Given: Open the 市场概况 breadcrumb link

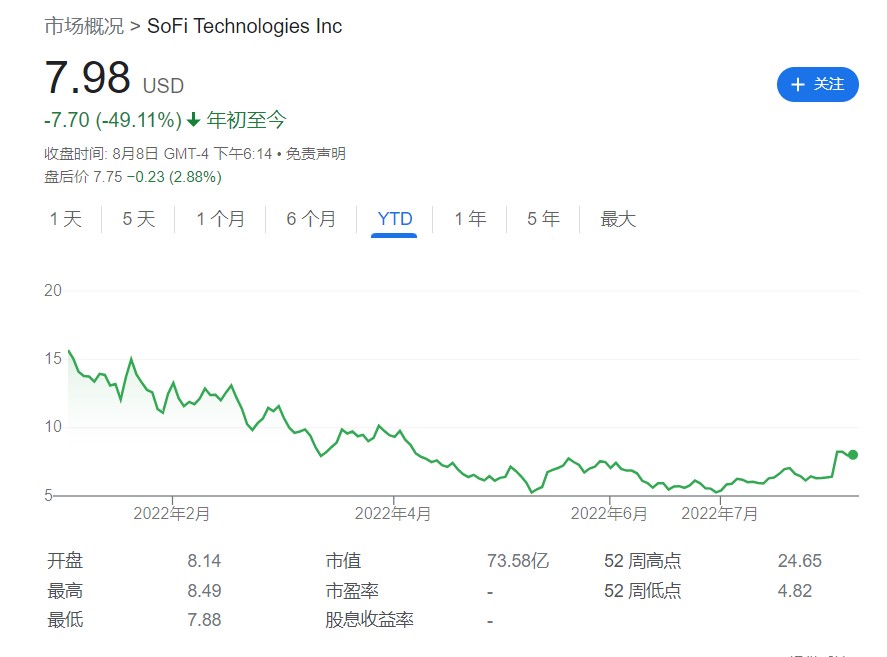Looking at the screenshot, I should pos(84,26).
